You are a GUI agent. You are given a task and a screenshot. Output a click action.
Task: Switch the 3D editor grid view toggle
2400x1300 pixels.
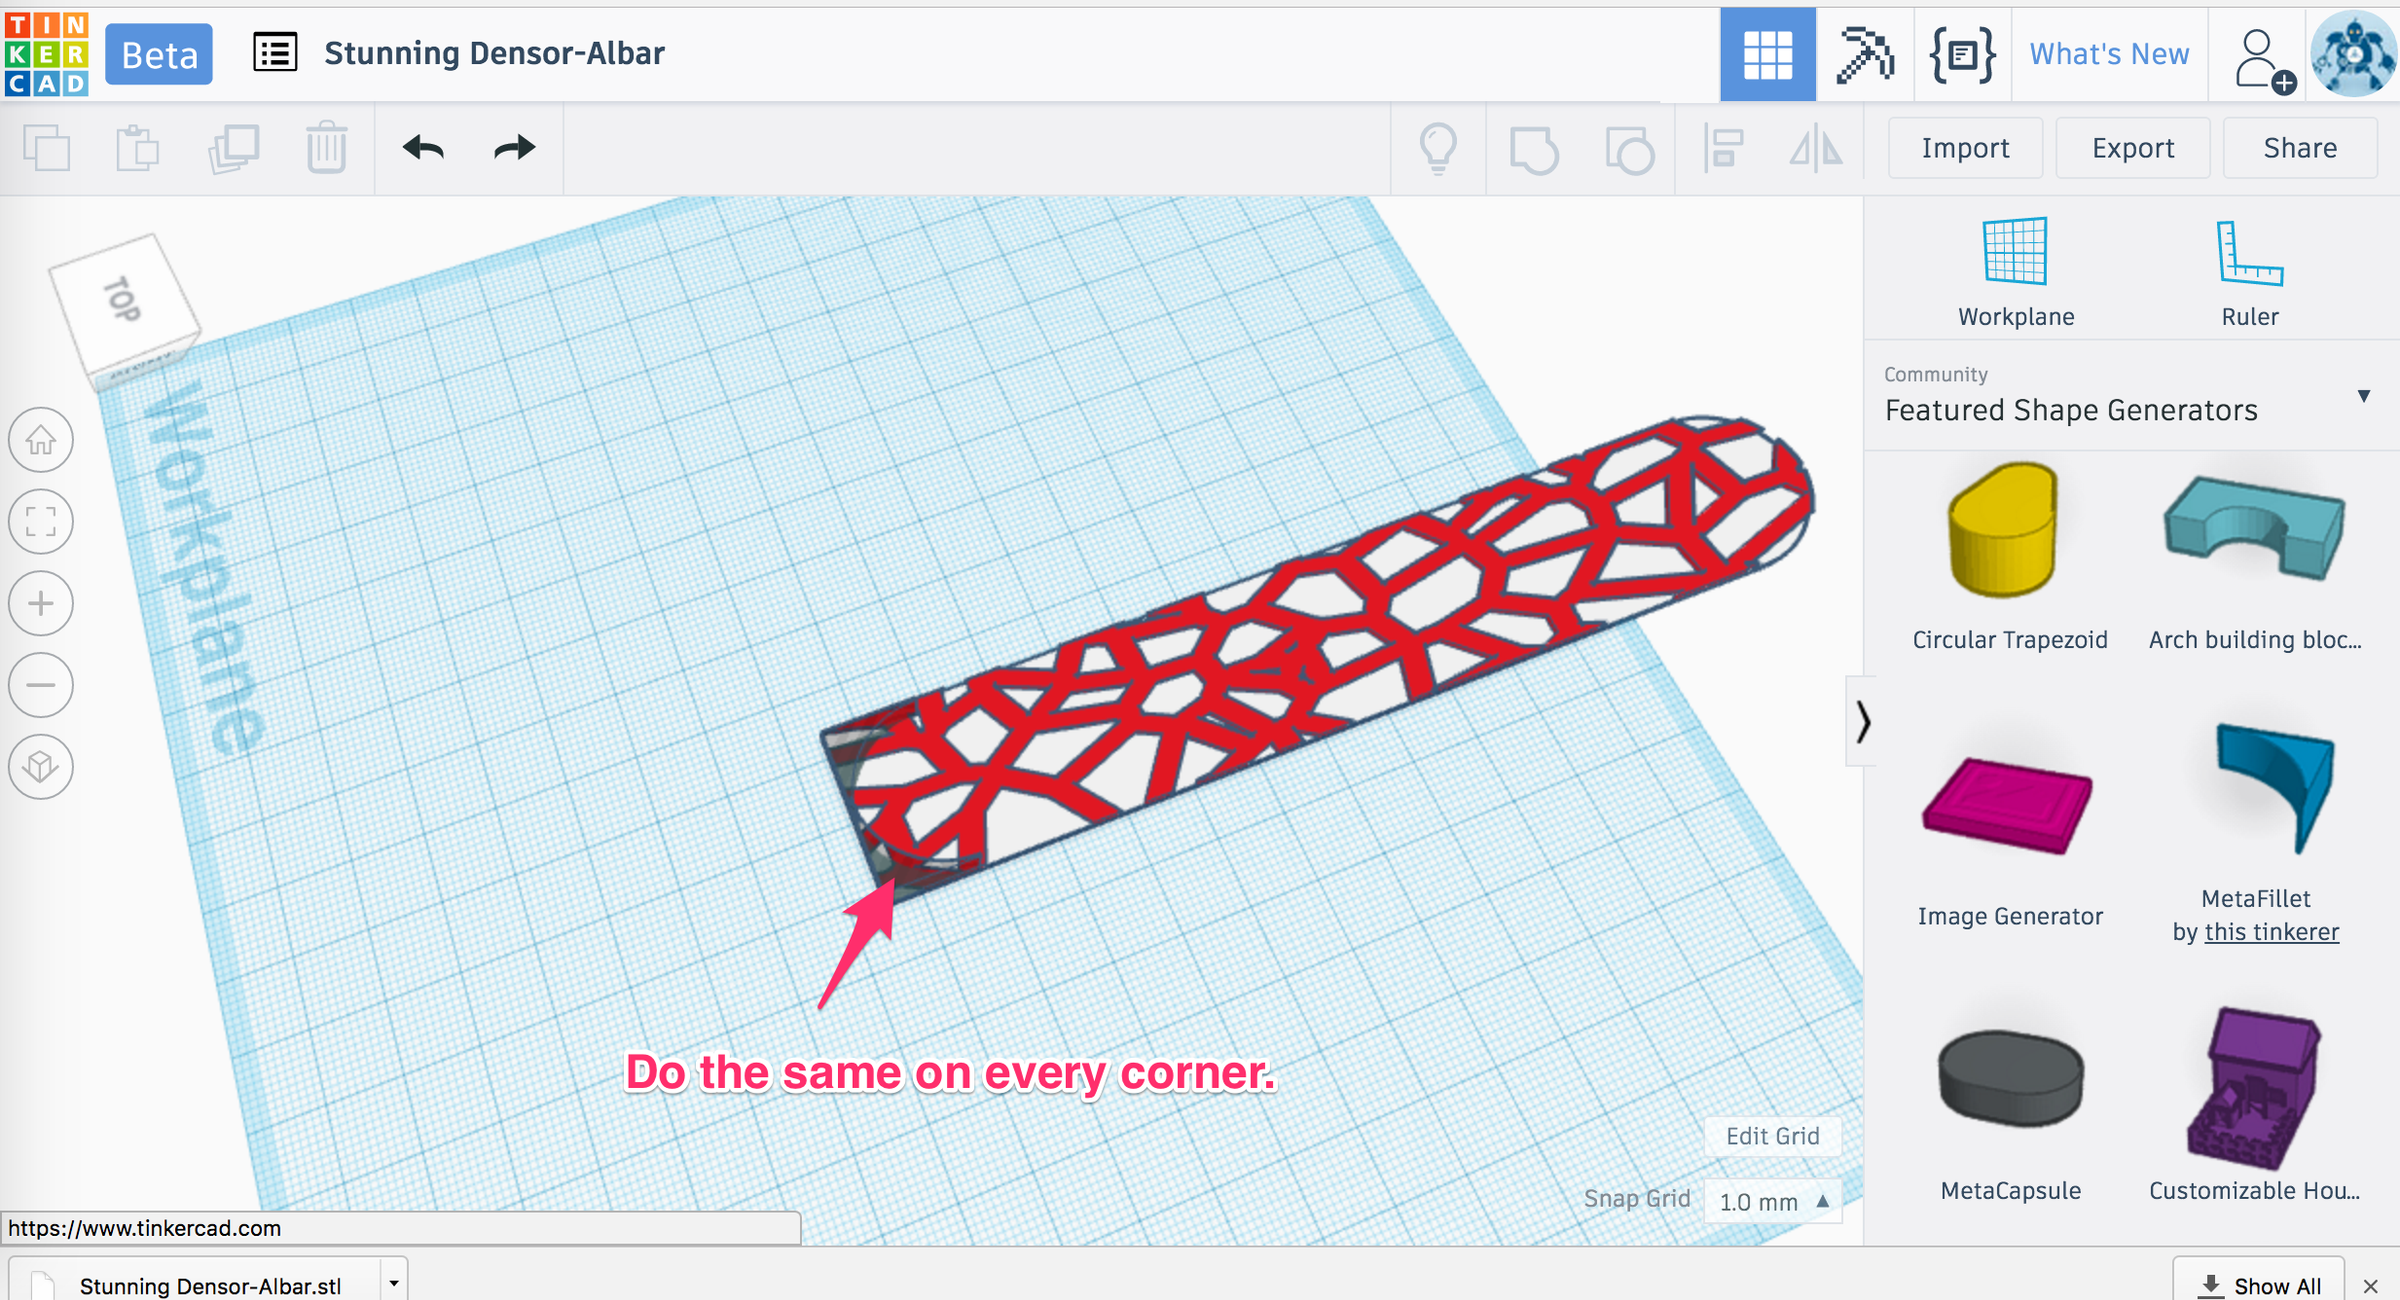click(1767, 54)
